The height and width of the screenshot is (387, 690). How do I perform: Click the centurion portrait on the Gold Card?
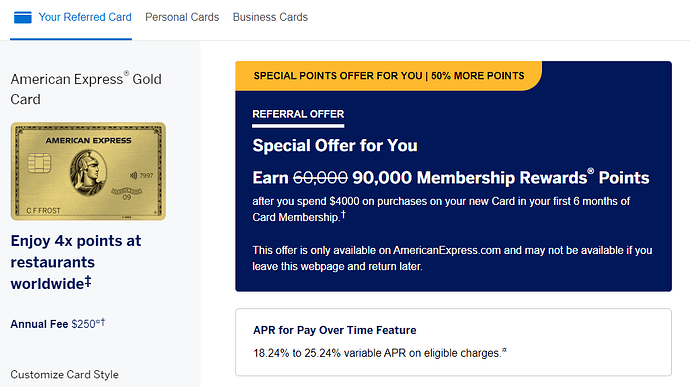pyautogui.click(x=88, y=173)
